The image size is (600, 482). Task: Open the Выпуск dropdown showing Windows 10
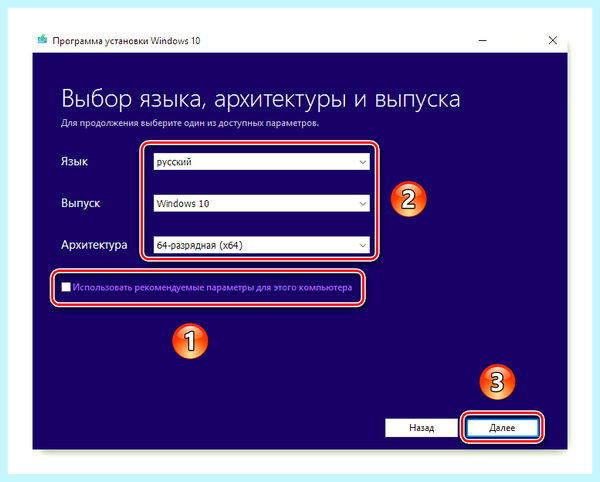click(x=261, y=203)
